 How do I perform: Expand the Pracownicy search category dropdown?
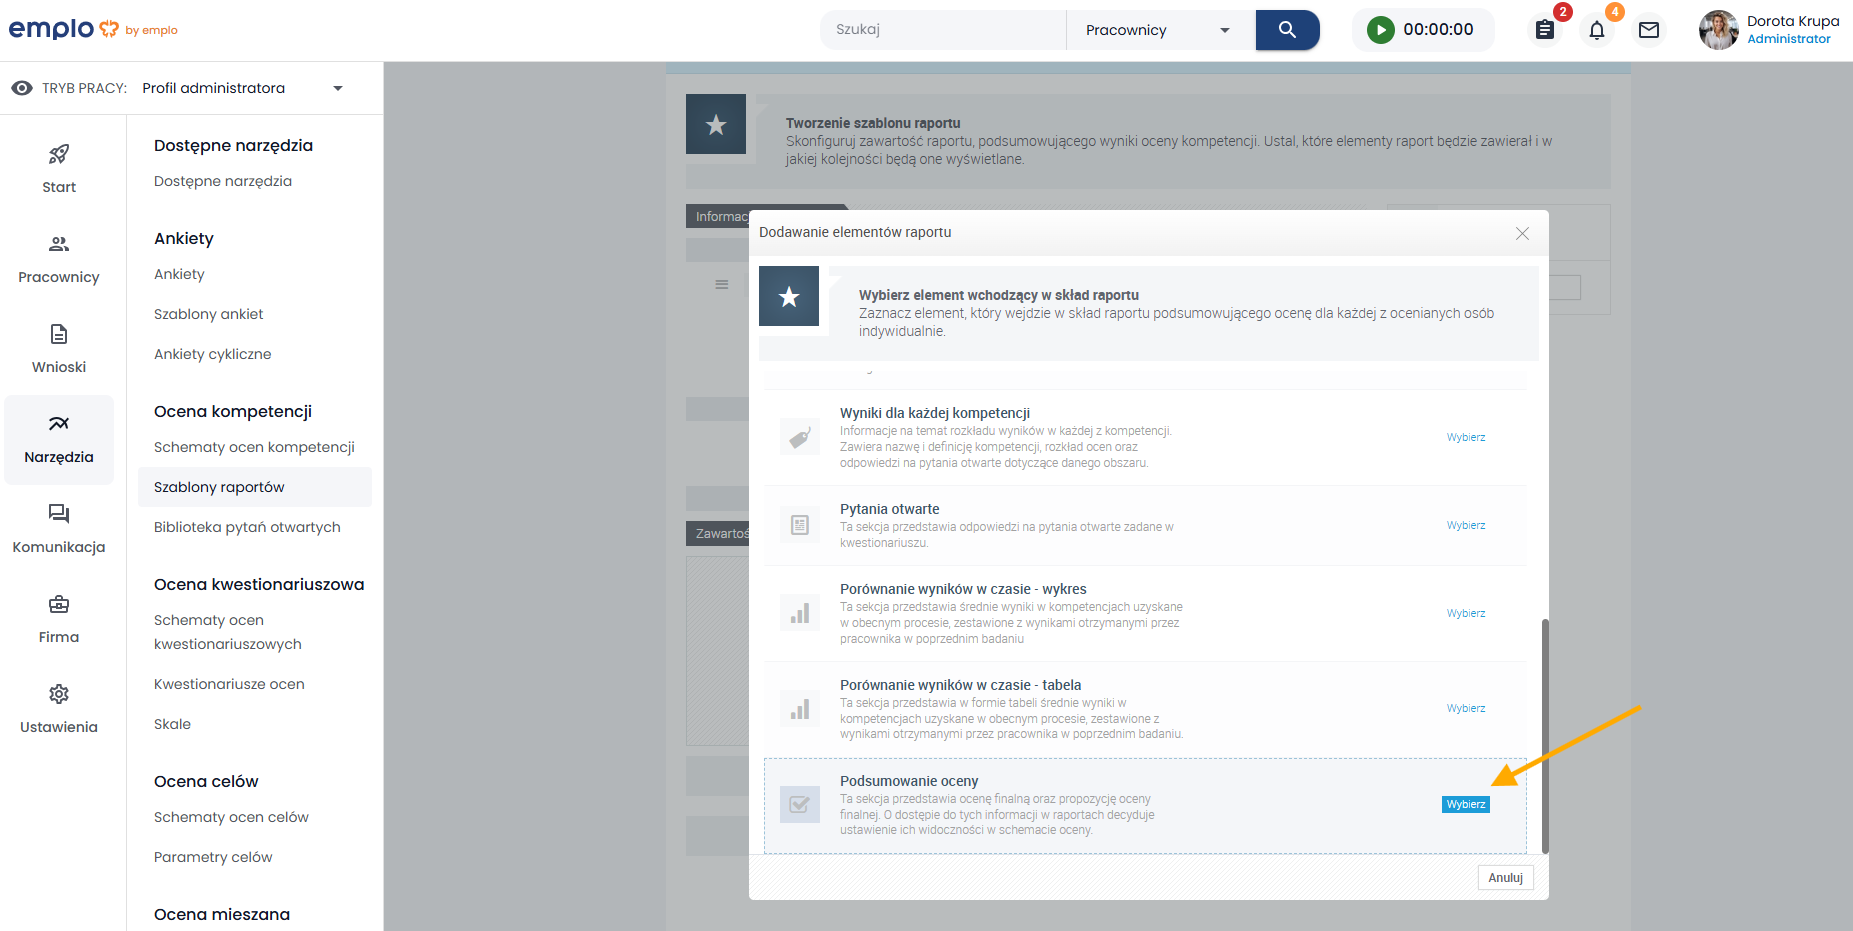coord(1160,30)
